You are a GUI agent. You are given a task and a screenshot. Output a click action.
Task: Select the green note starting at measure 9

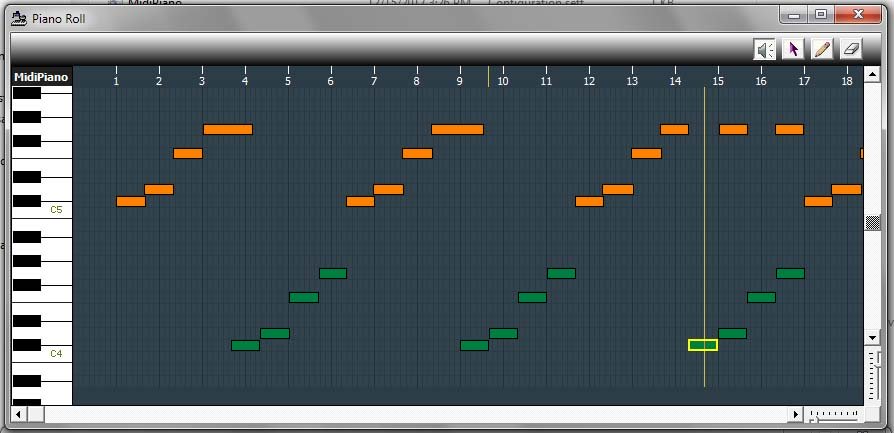[474, 345]
